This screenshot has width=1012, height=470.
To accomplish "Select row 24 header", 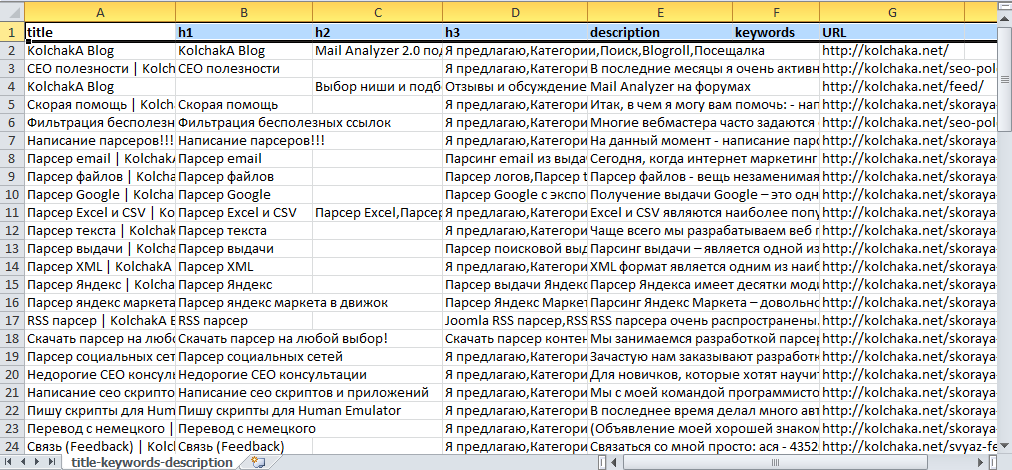I will [12, 446].
